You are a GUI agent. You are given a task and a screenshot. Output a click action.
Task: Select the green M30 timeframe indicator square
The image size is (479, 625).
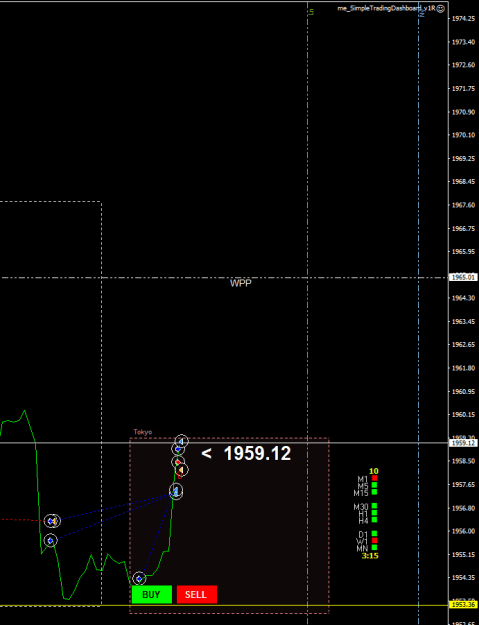374,506
